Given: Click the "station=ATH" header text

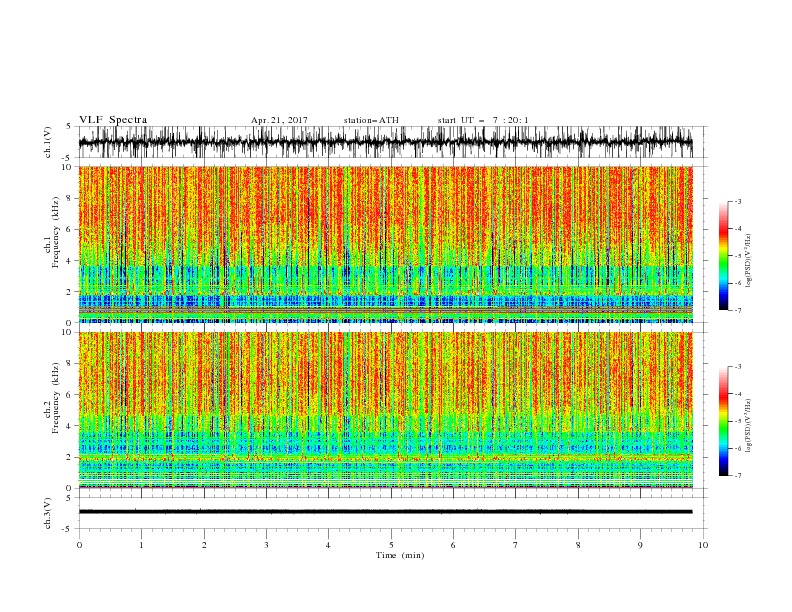Looking at the screenshot, I should point(371,120).
